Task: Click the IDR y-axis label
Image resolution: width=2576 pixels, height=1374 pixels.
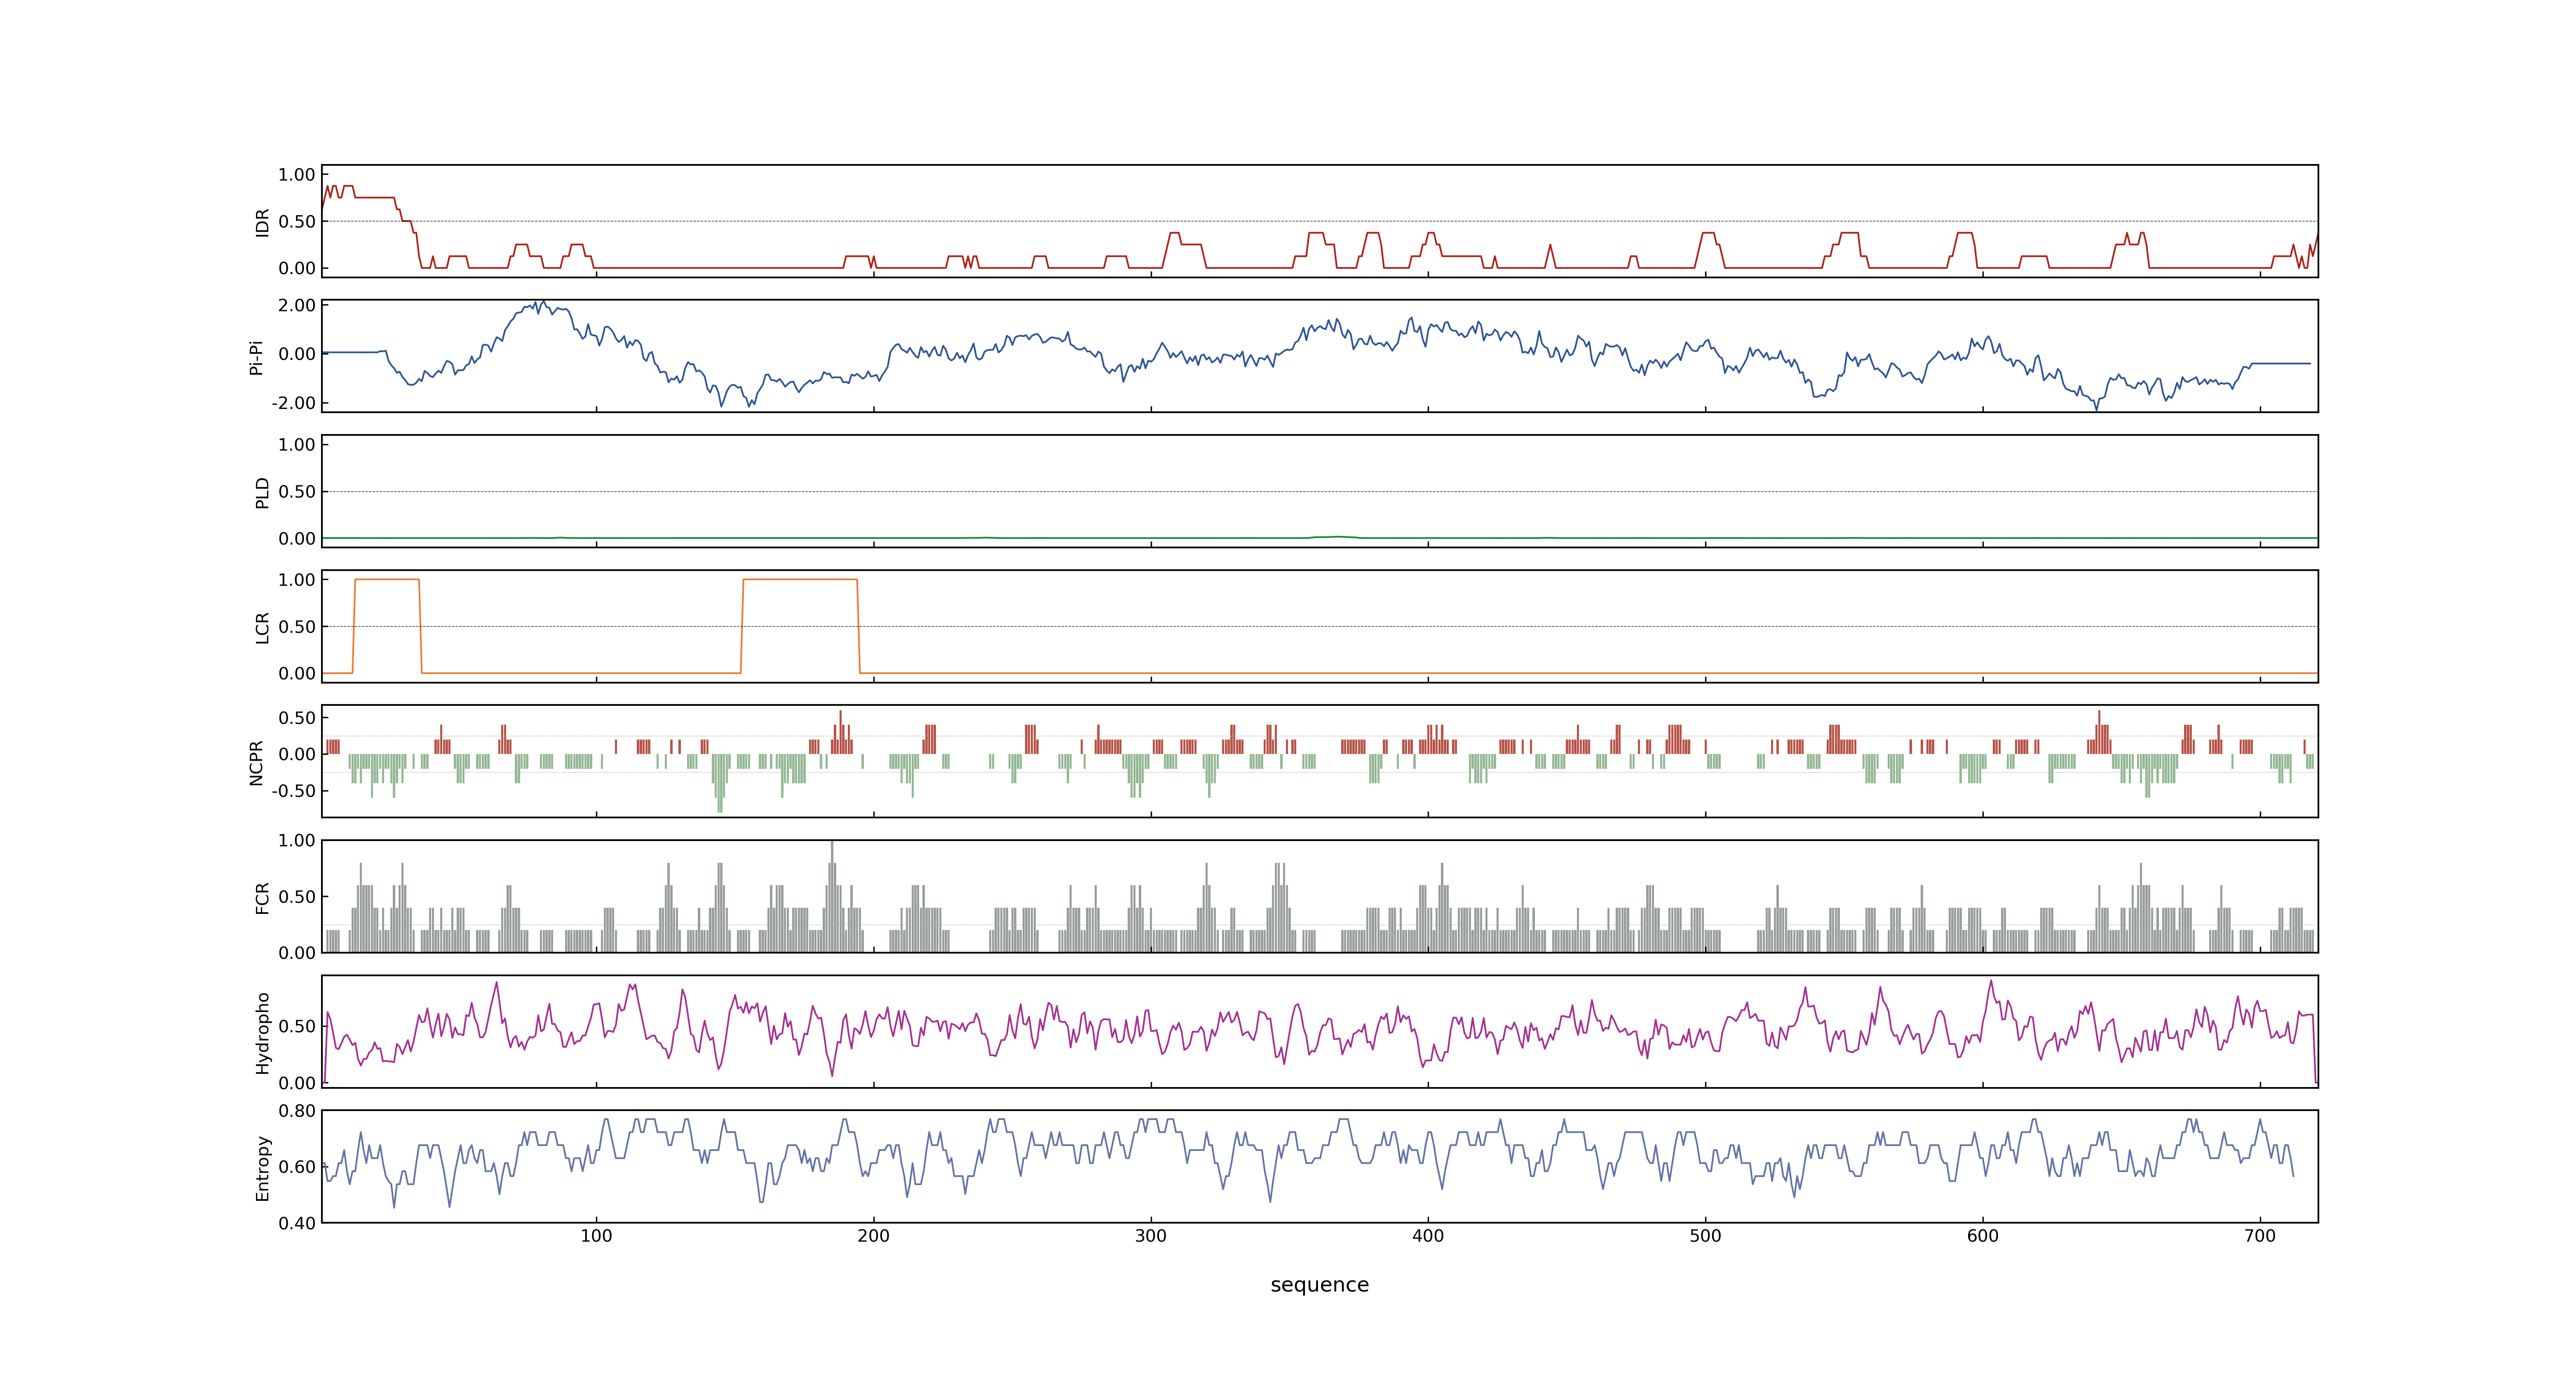Action: [x=262, y=222]
